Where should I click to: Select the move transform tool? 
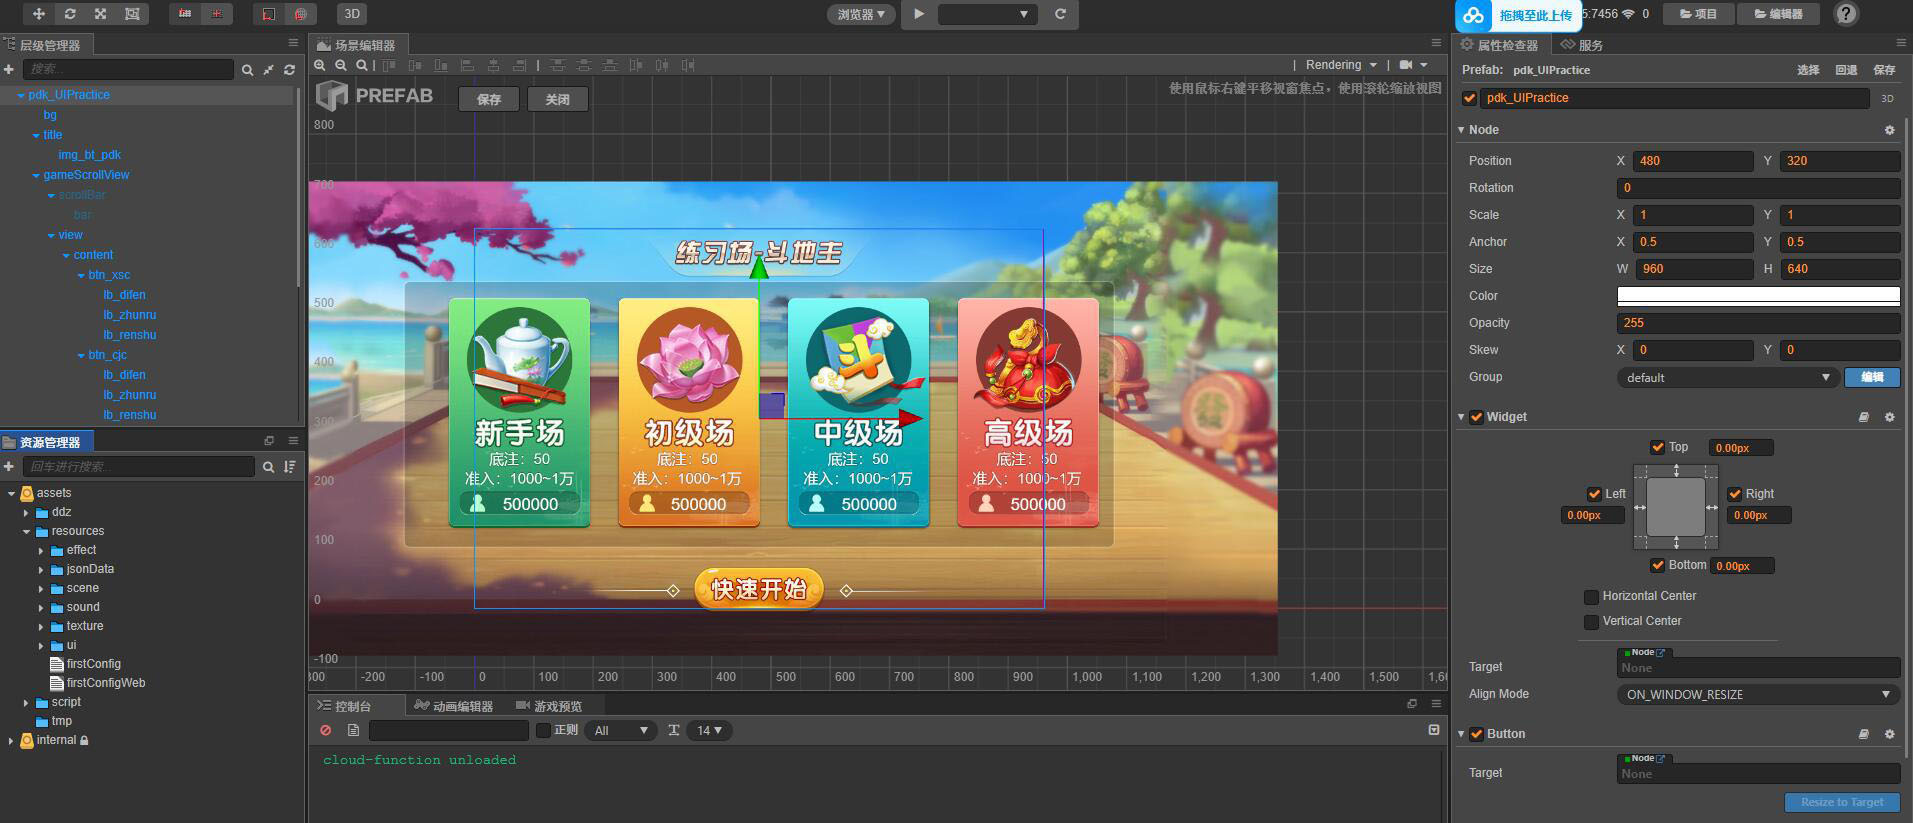(39, 14)
